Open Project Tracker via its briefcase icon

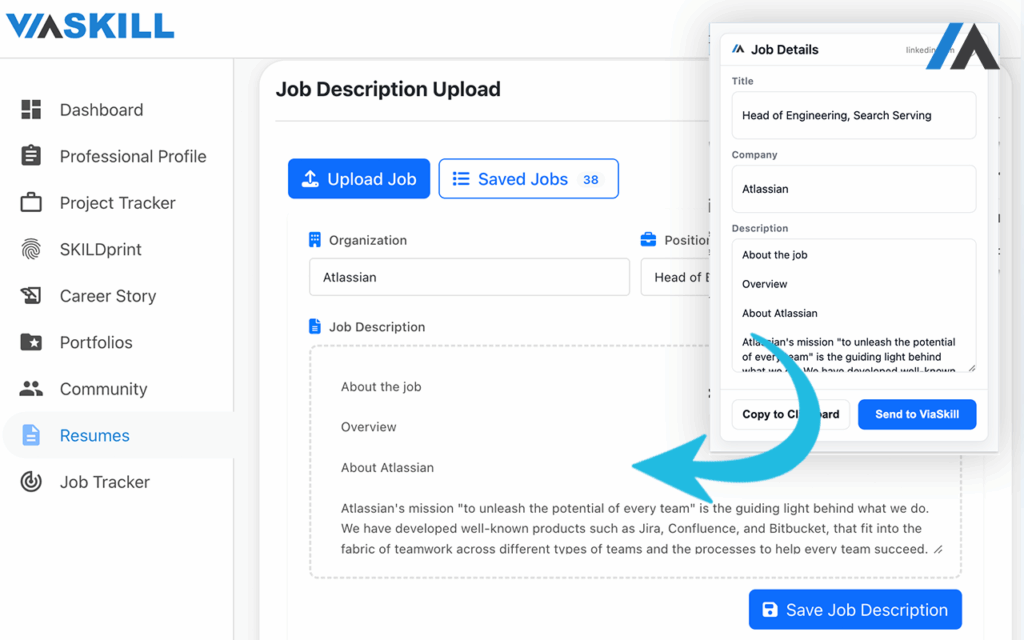(32, 203)
